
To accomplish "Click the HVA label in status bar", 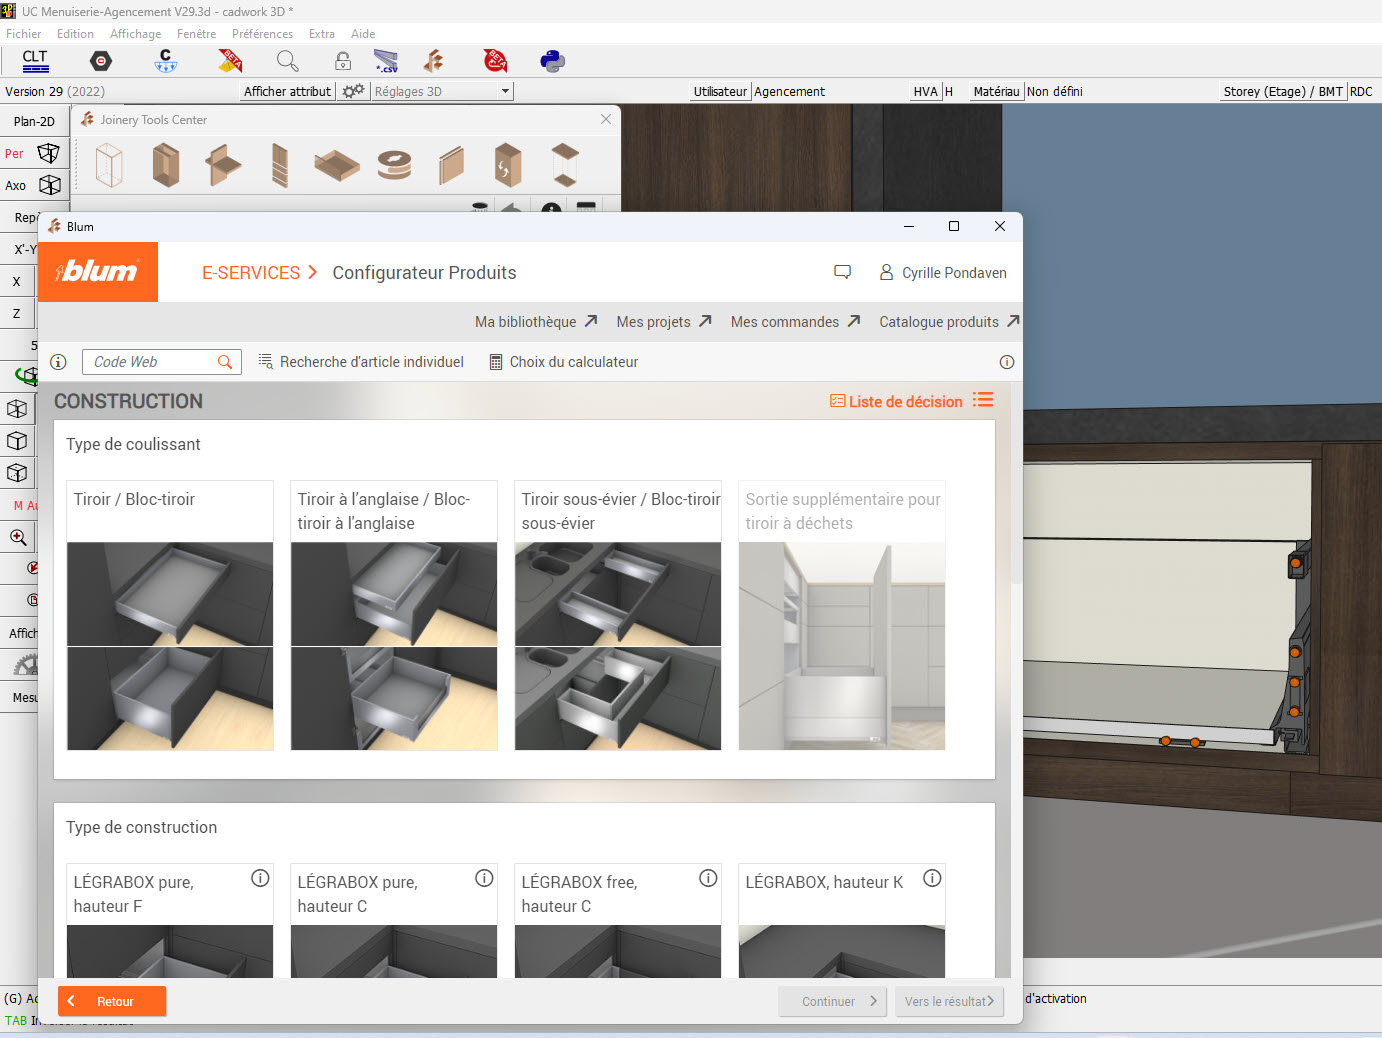I will coord(926,91).
